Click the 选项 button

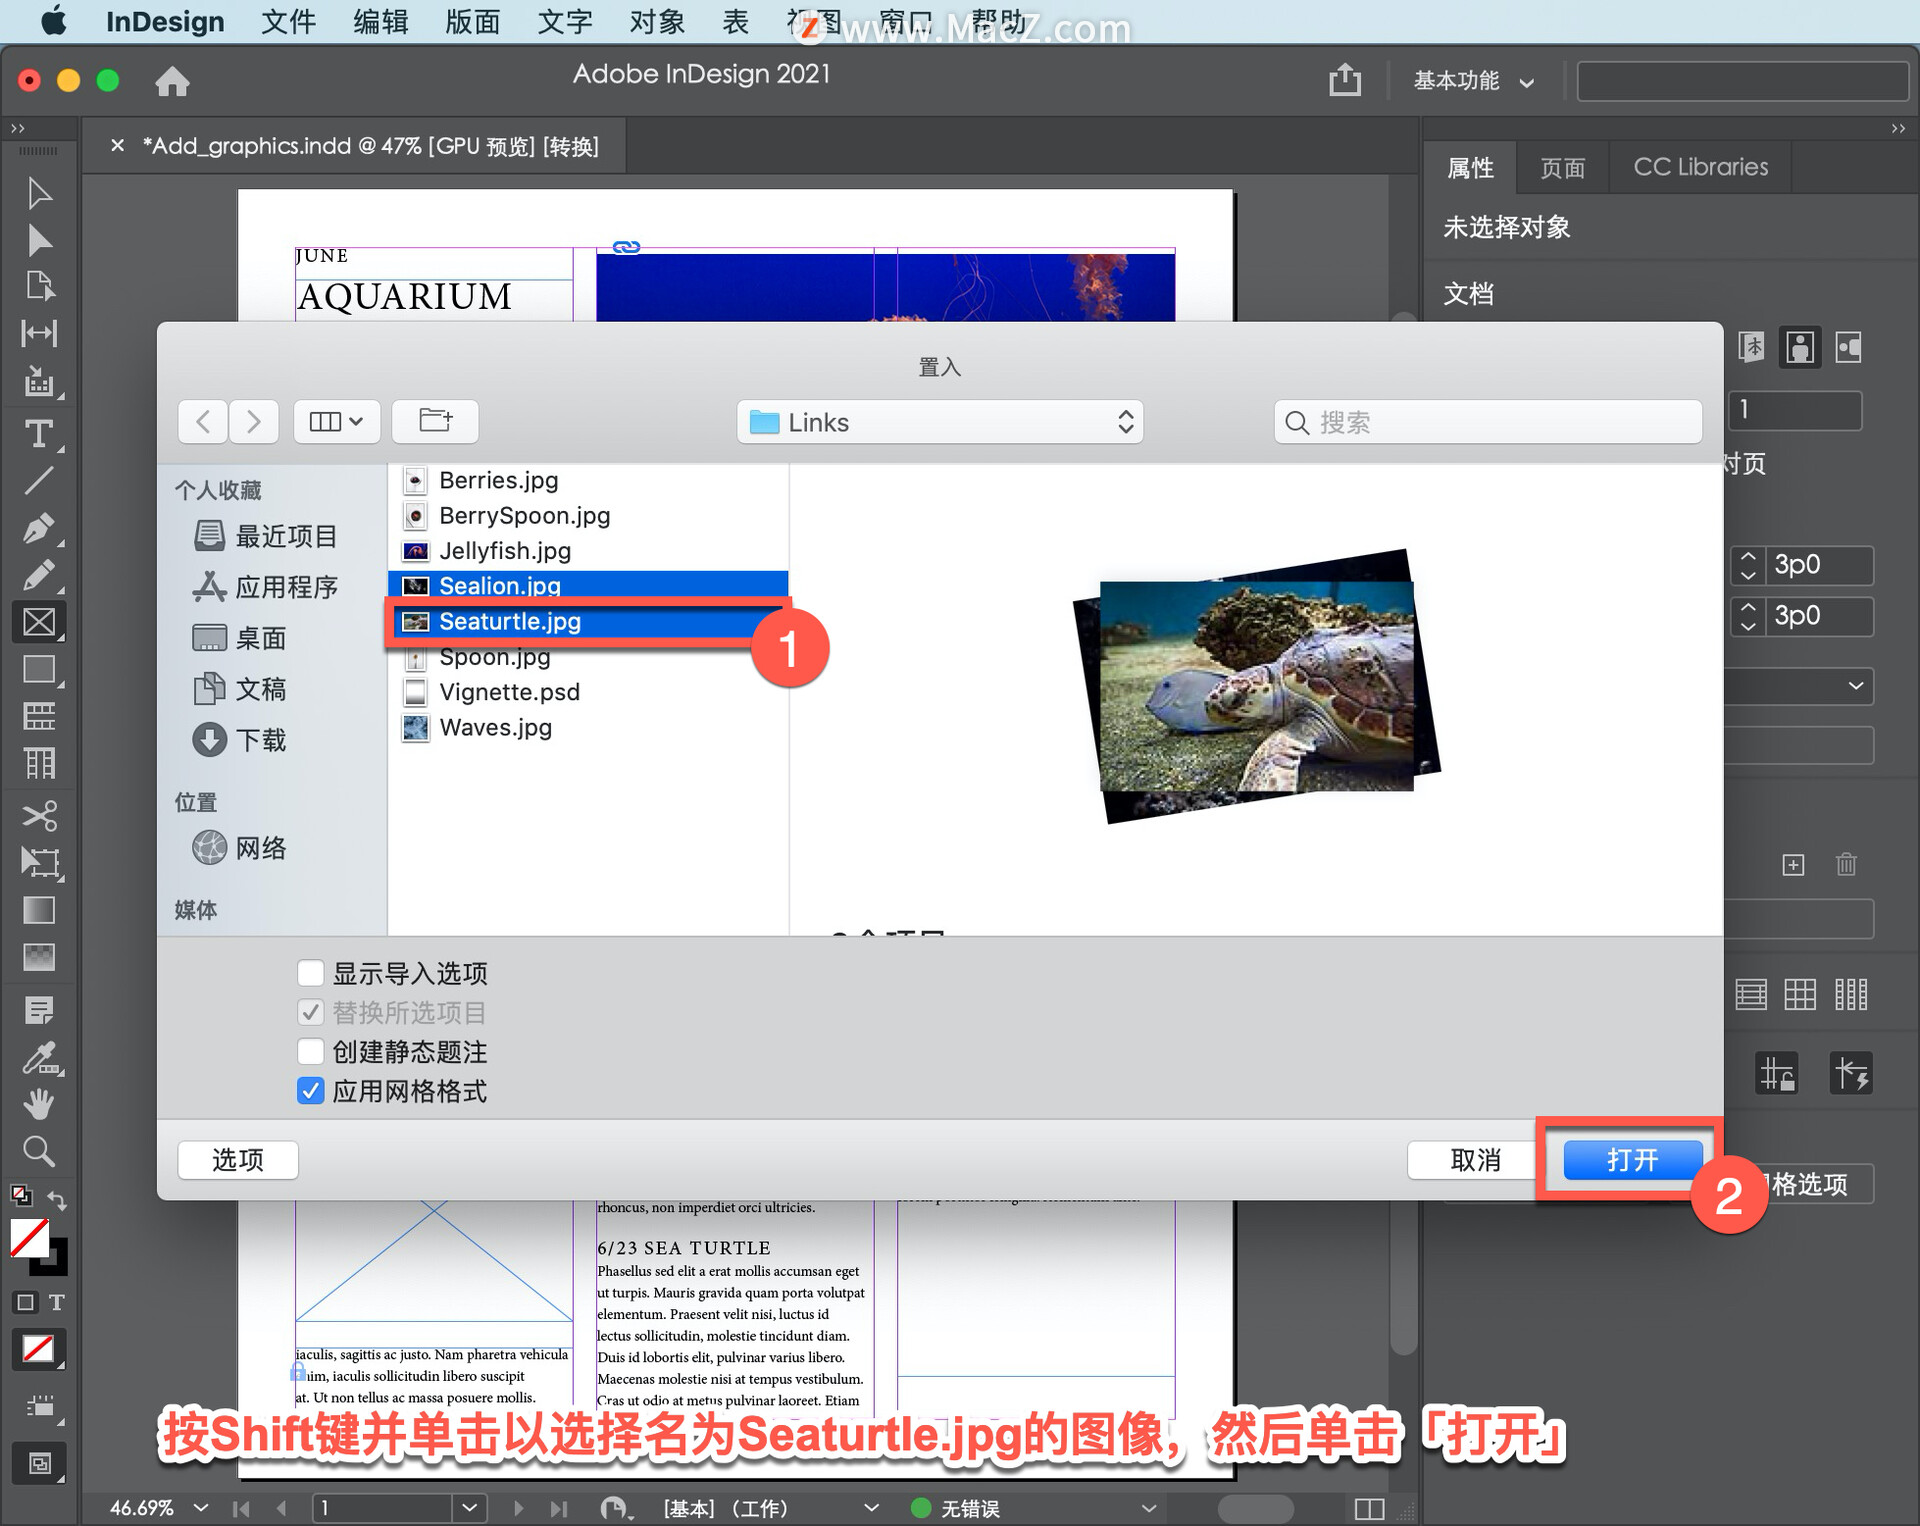tap(238, 1160)
